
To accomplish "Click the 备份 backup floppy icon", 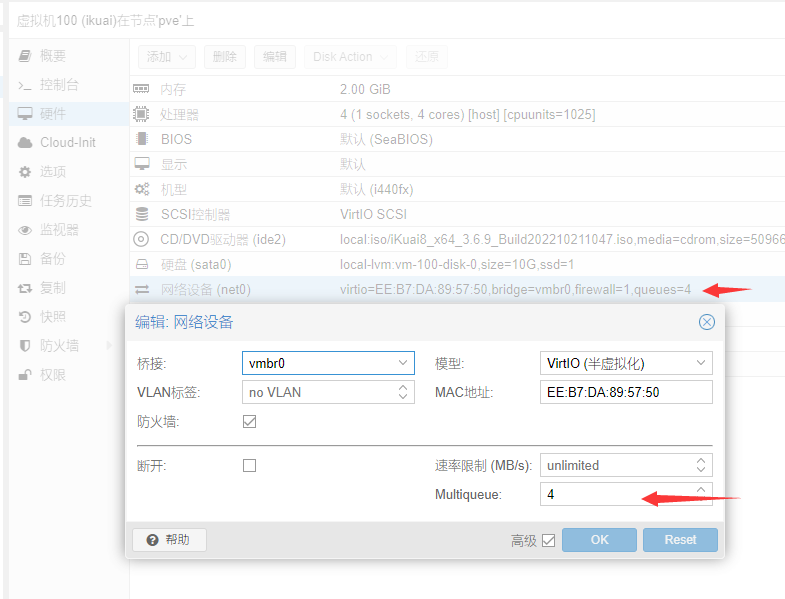I will tap(25, 259).
